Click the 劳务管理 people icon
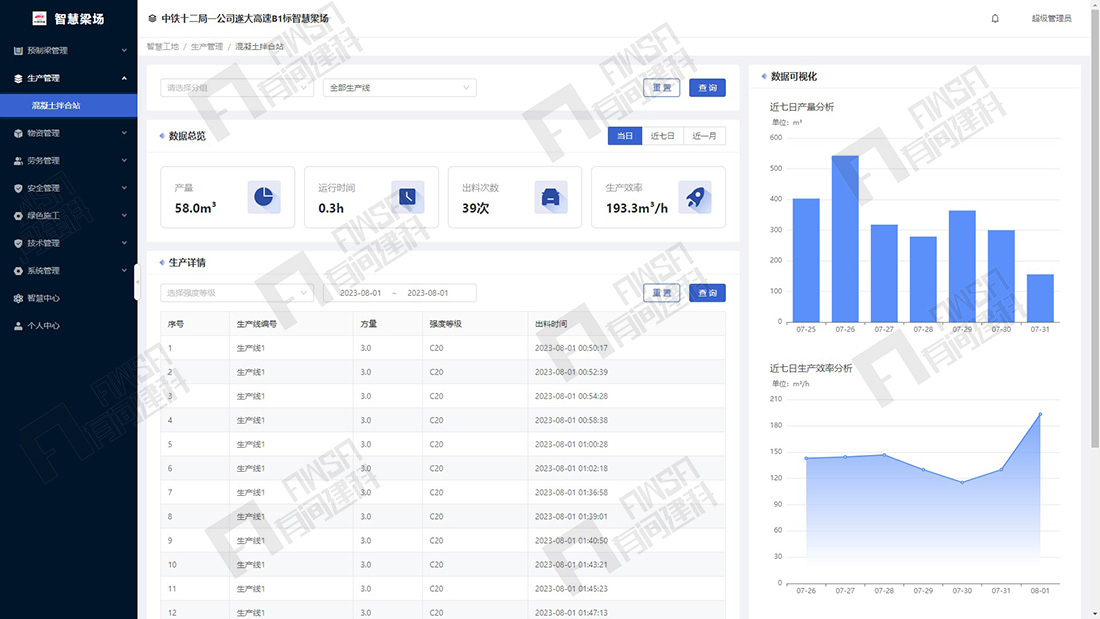 (18, 161)
